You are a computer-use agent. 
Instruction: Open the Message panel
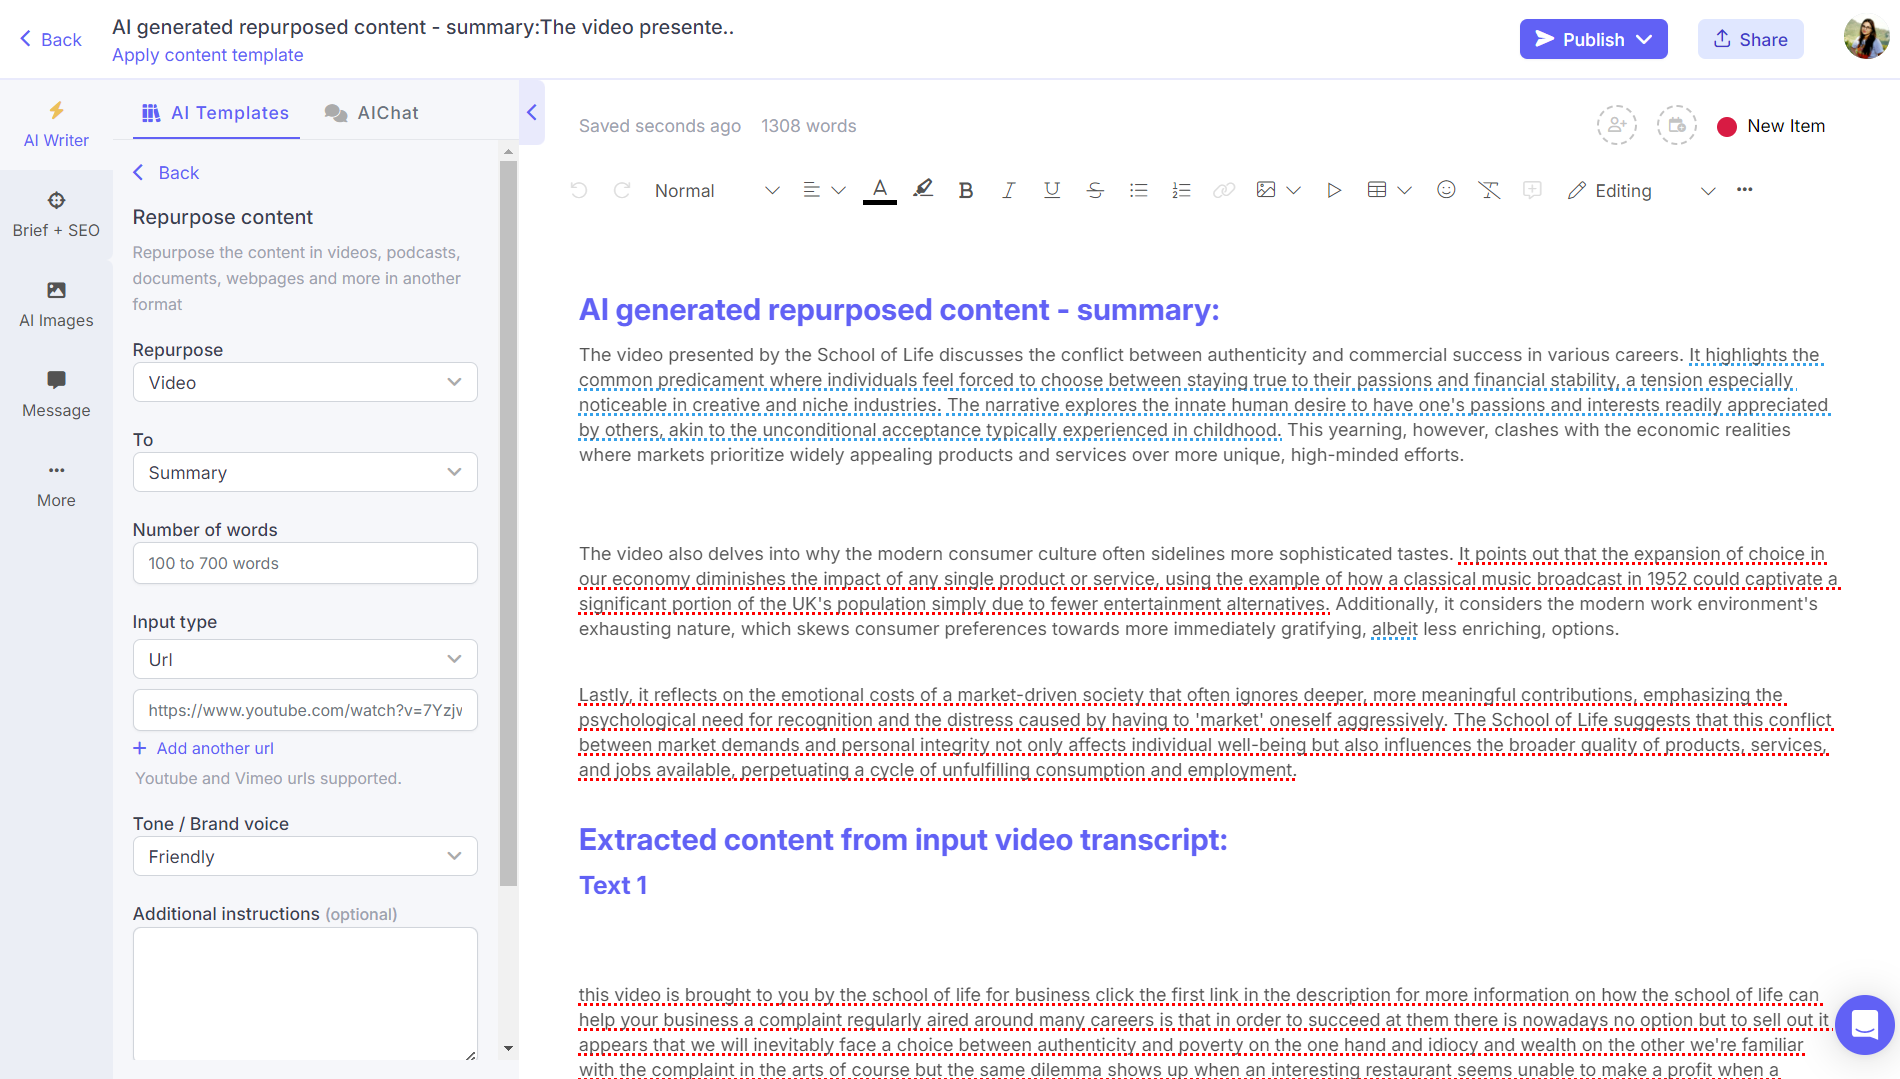tap(55, 392)
